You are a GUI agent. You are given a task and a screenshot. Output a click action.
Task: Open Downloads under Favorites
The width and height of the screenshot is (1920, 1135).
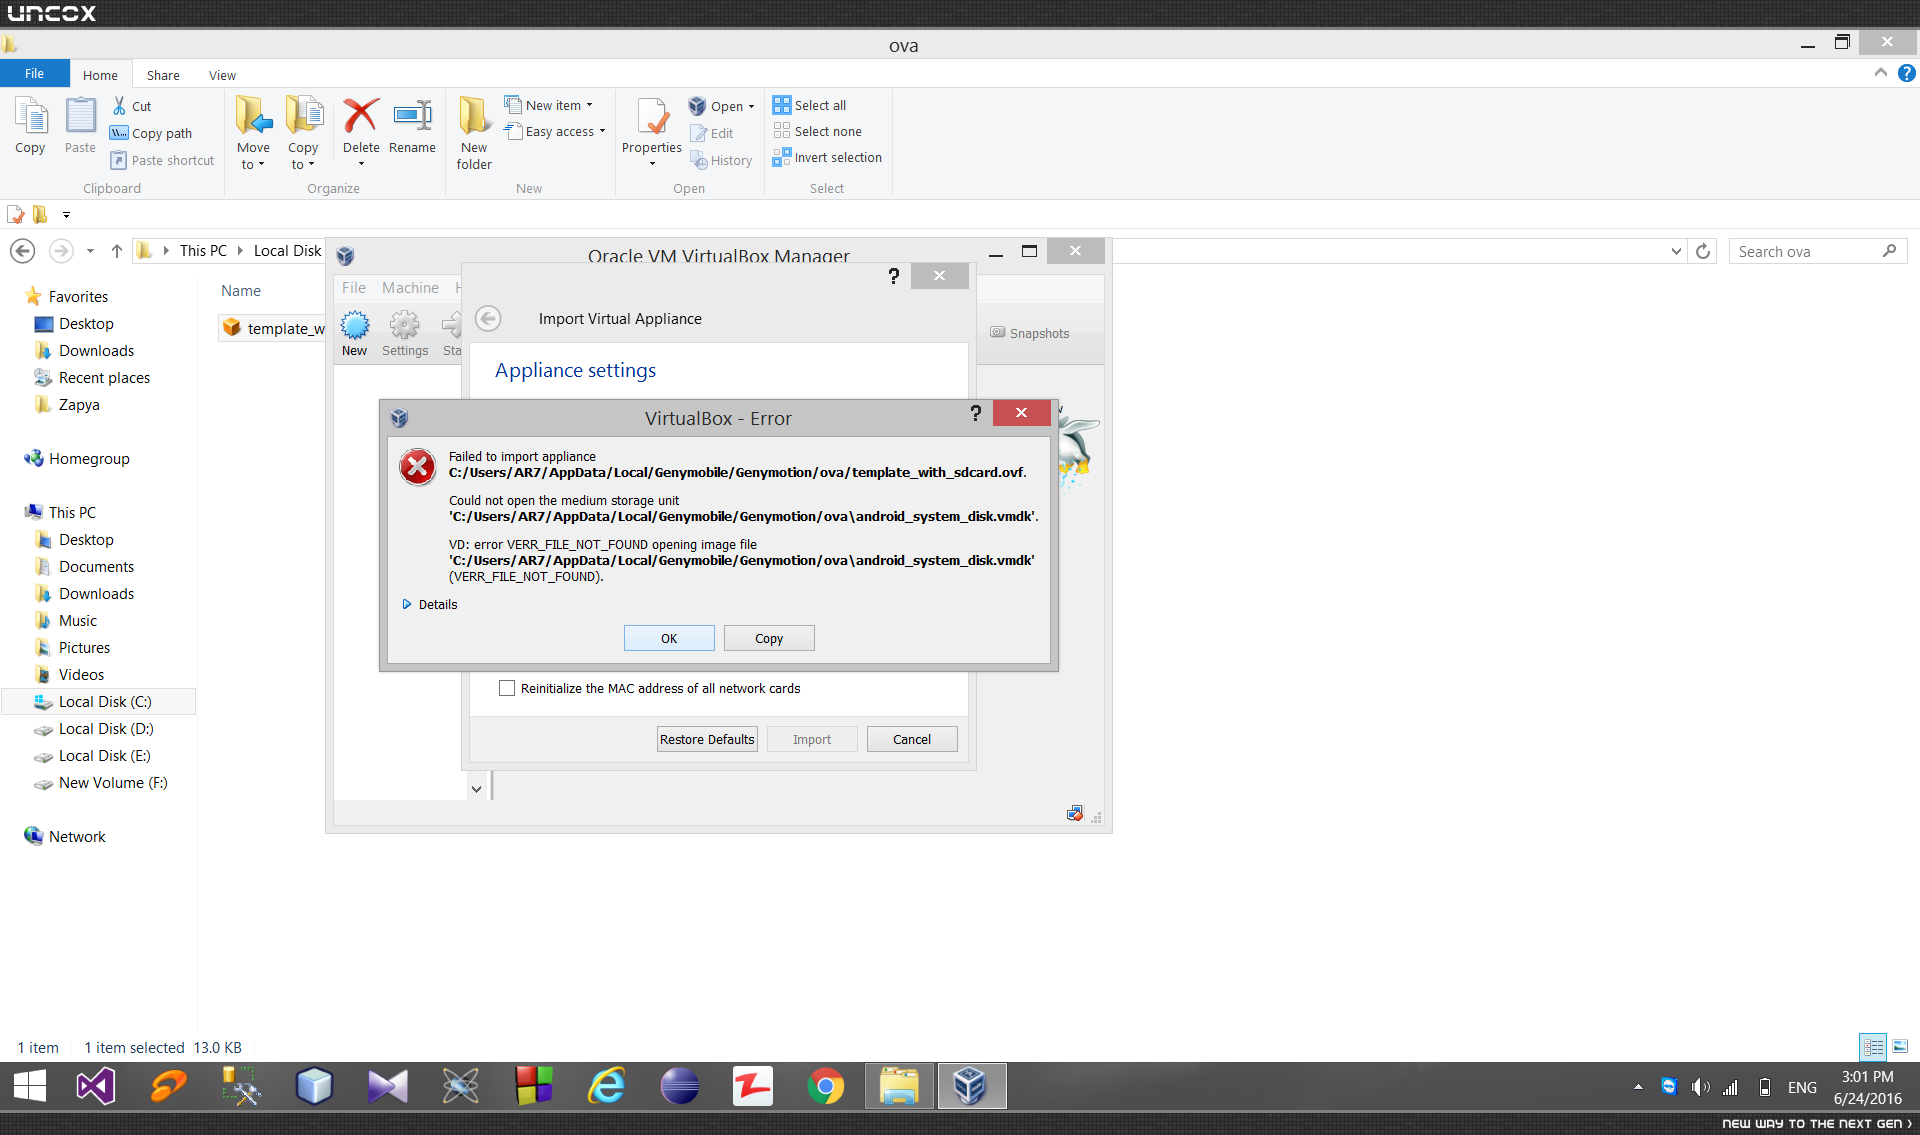pos(96,350)
